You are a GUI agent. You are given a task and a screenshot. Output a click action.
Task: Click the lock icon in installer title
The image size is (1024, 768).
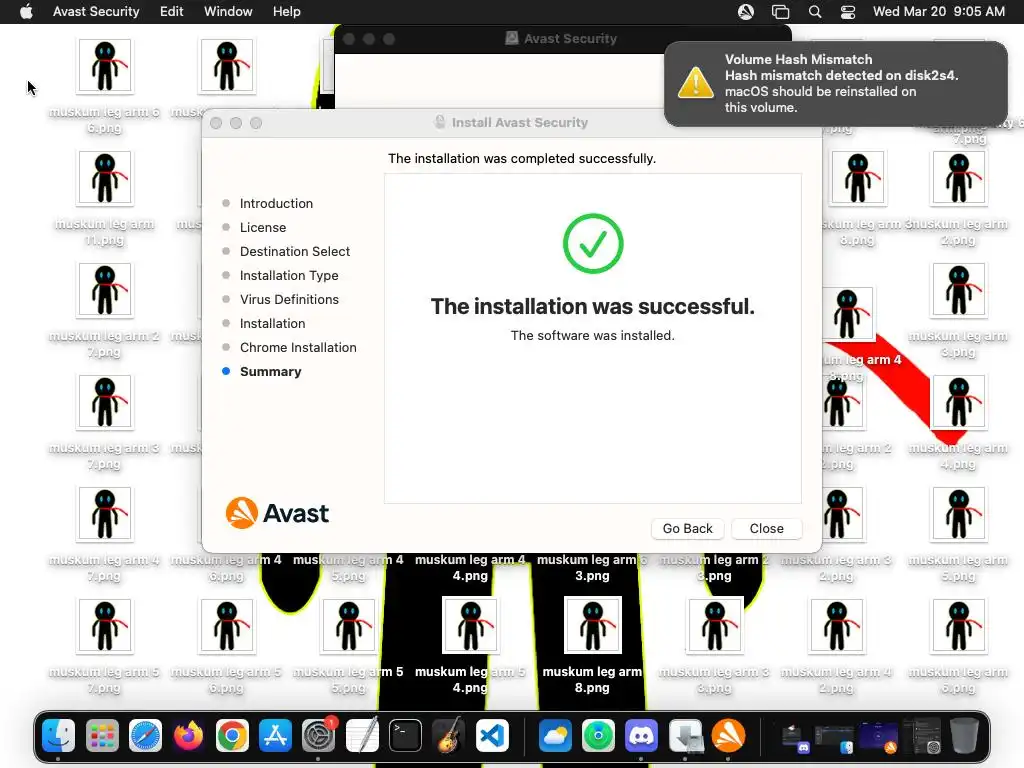click(440, 122)
